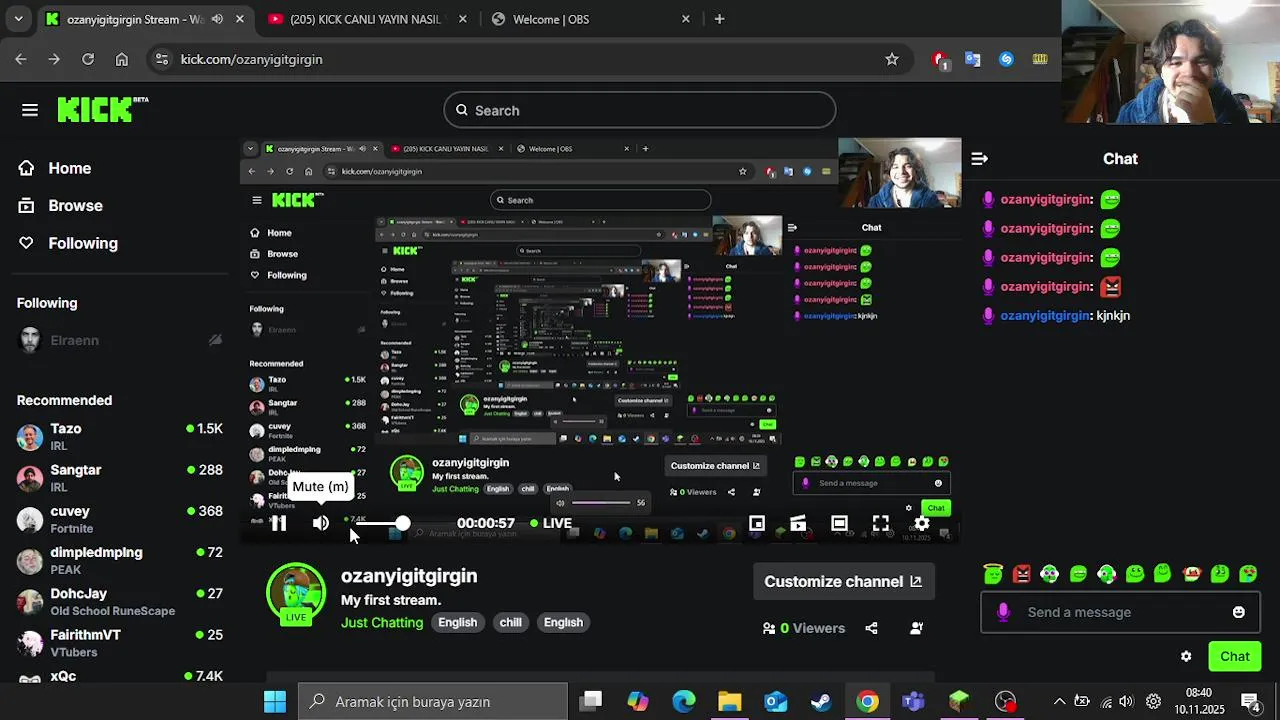Open the emoji picker in message box

coord(1239,612)
